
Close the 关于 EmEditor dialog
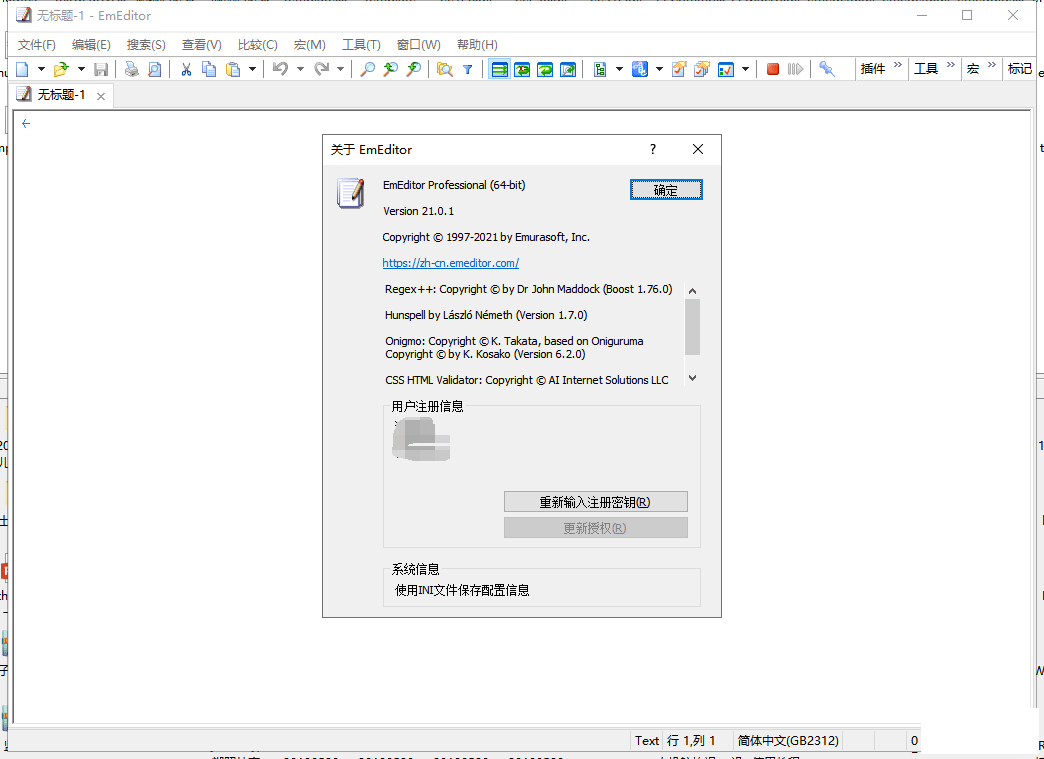pyautogui.click(x=698, y=149)
